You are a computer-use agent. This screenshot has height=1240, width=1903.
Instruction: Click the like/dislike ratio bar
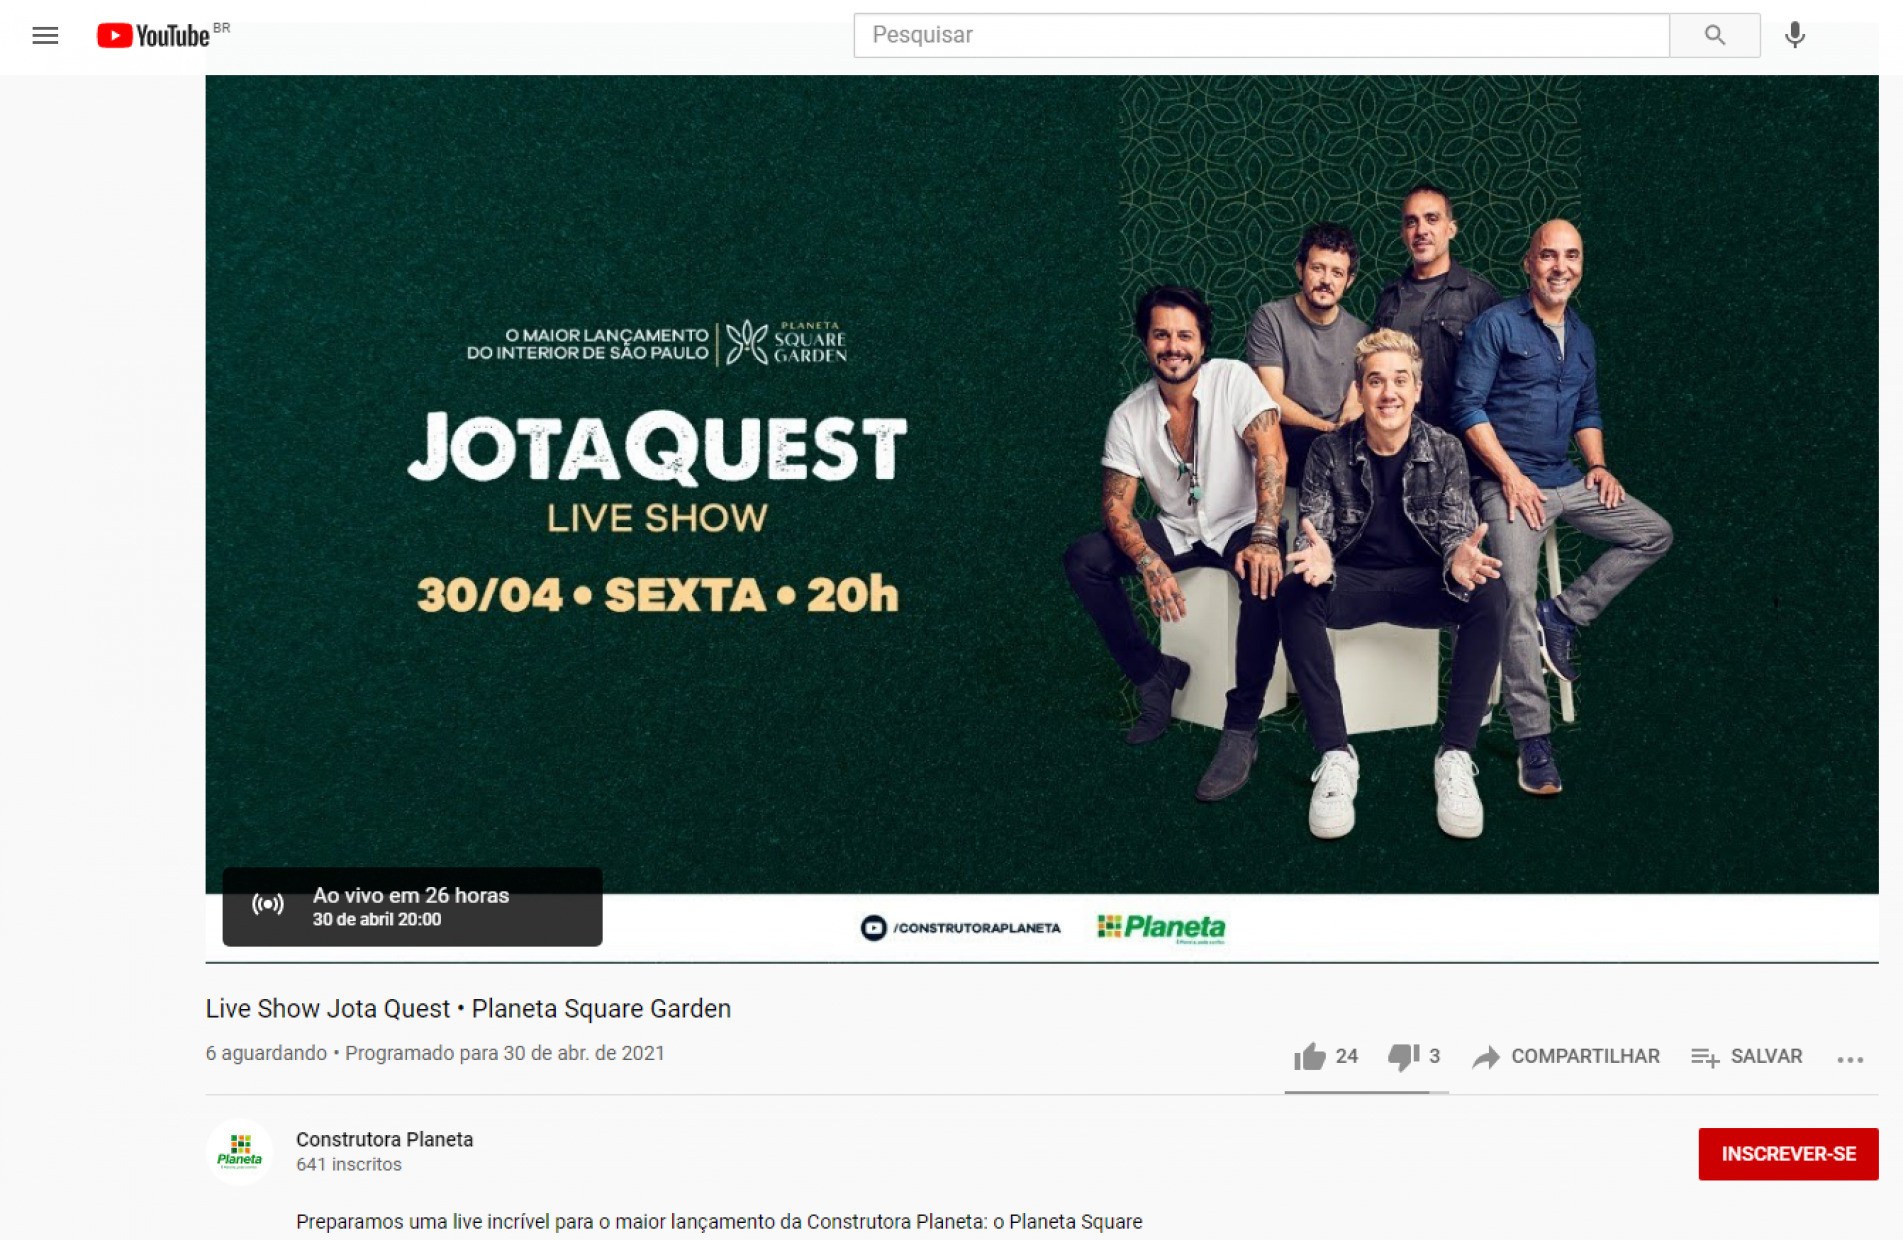1366,1092
